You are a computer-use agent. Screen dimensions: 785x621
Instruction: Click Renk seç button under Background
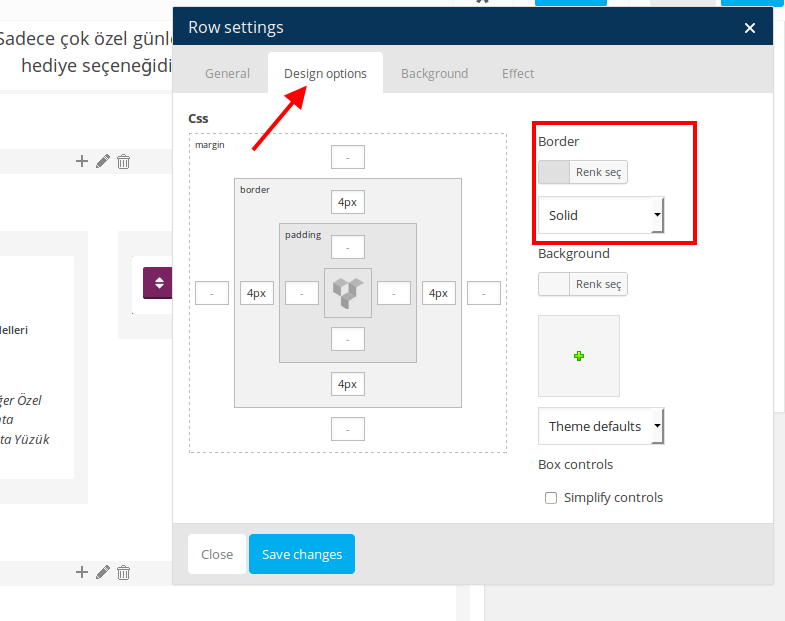pyautogui.click(x=598, y=284)
